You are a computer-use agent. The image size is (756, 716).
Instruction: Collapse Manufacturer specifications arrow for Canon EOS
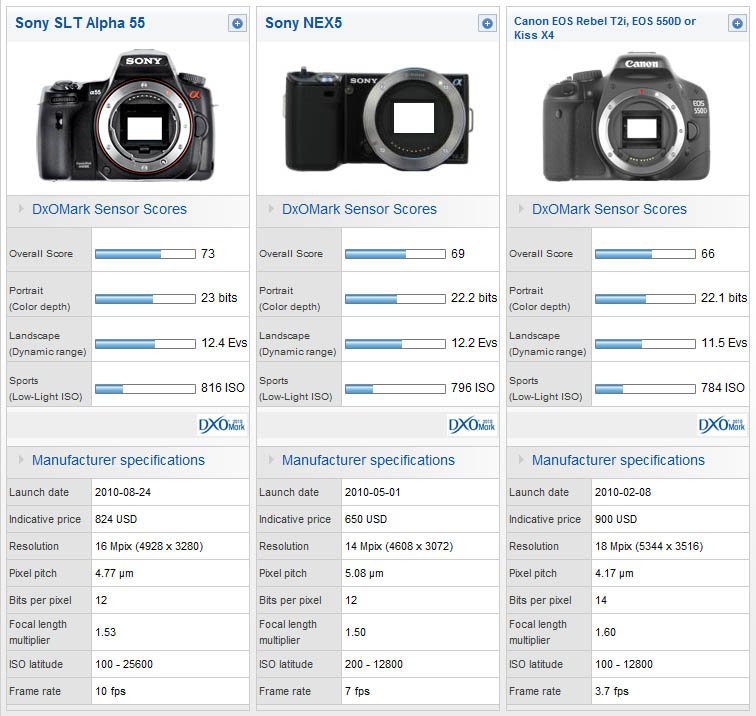(x=520, y=461)
